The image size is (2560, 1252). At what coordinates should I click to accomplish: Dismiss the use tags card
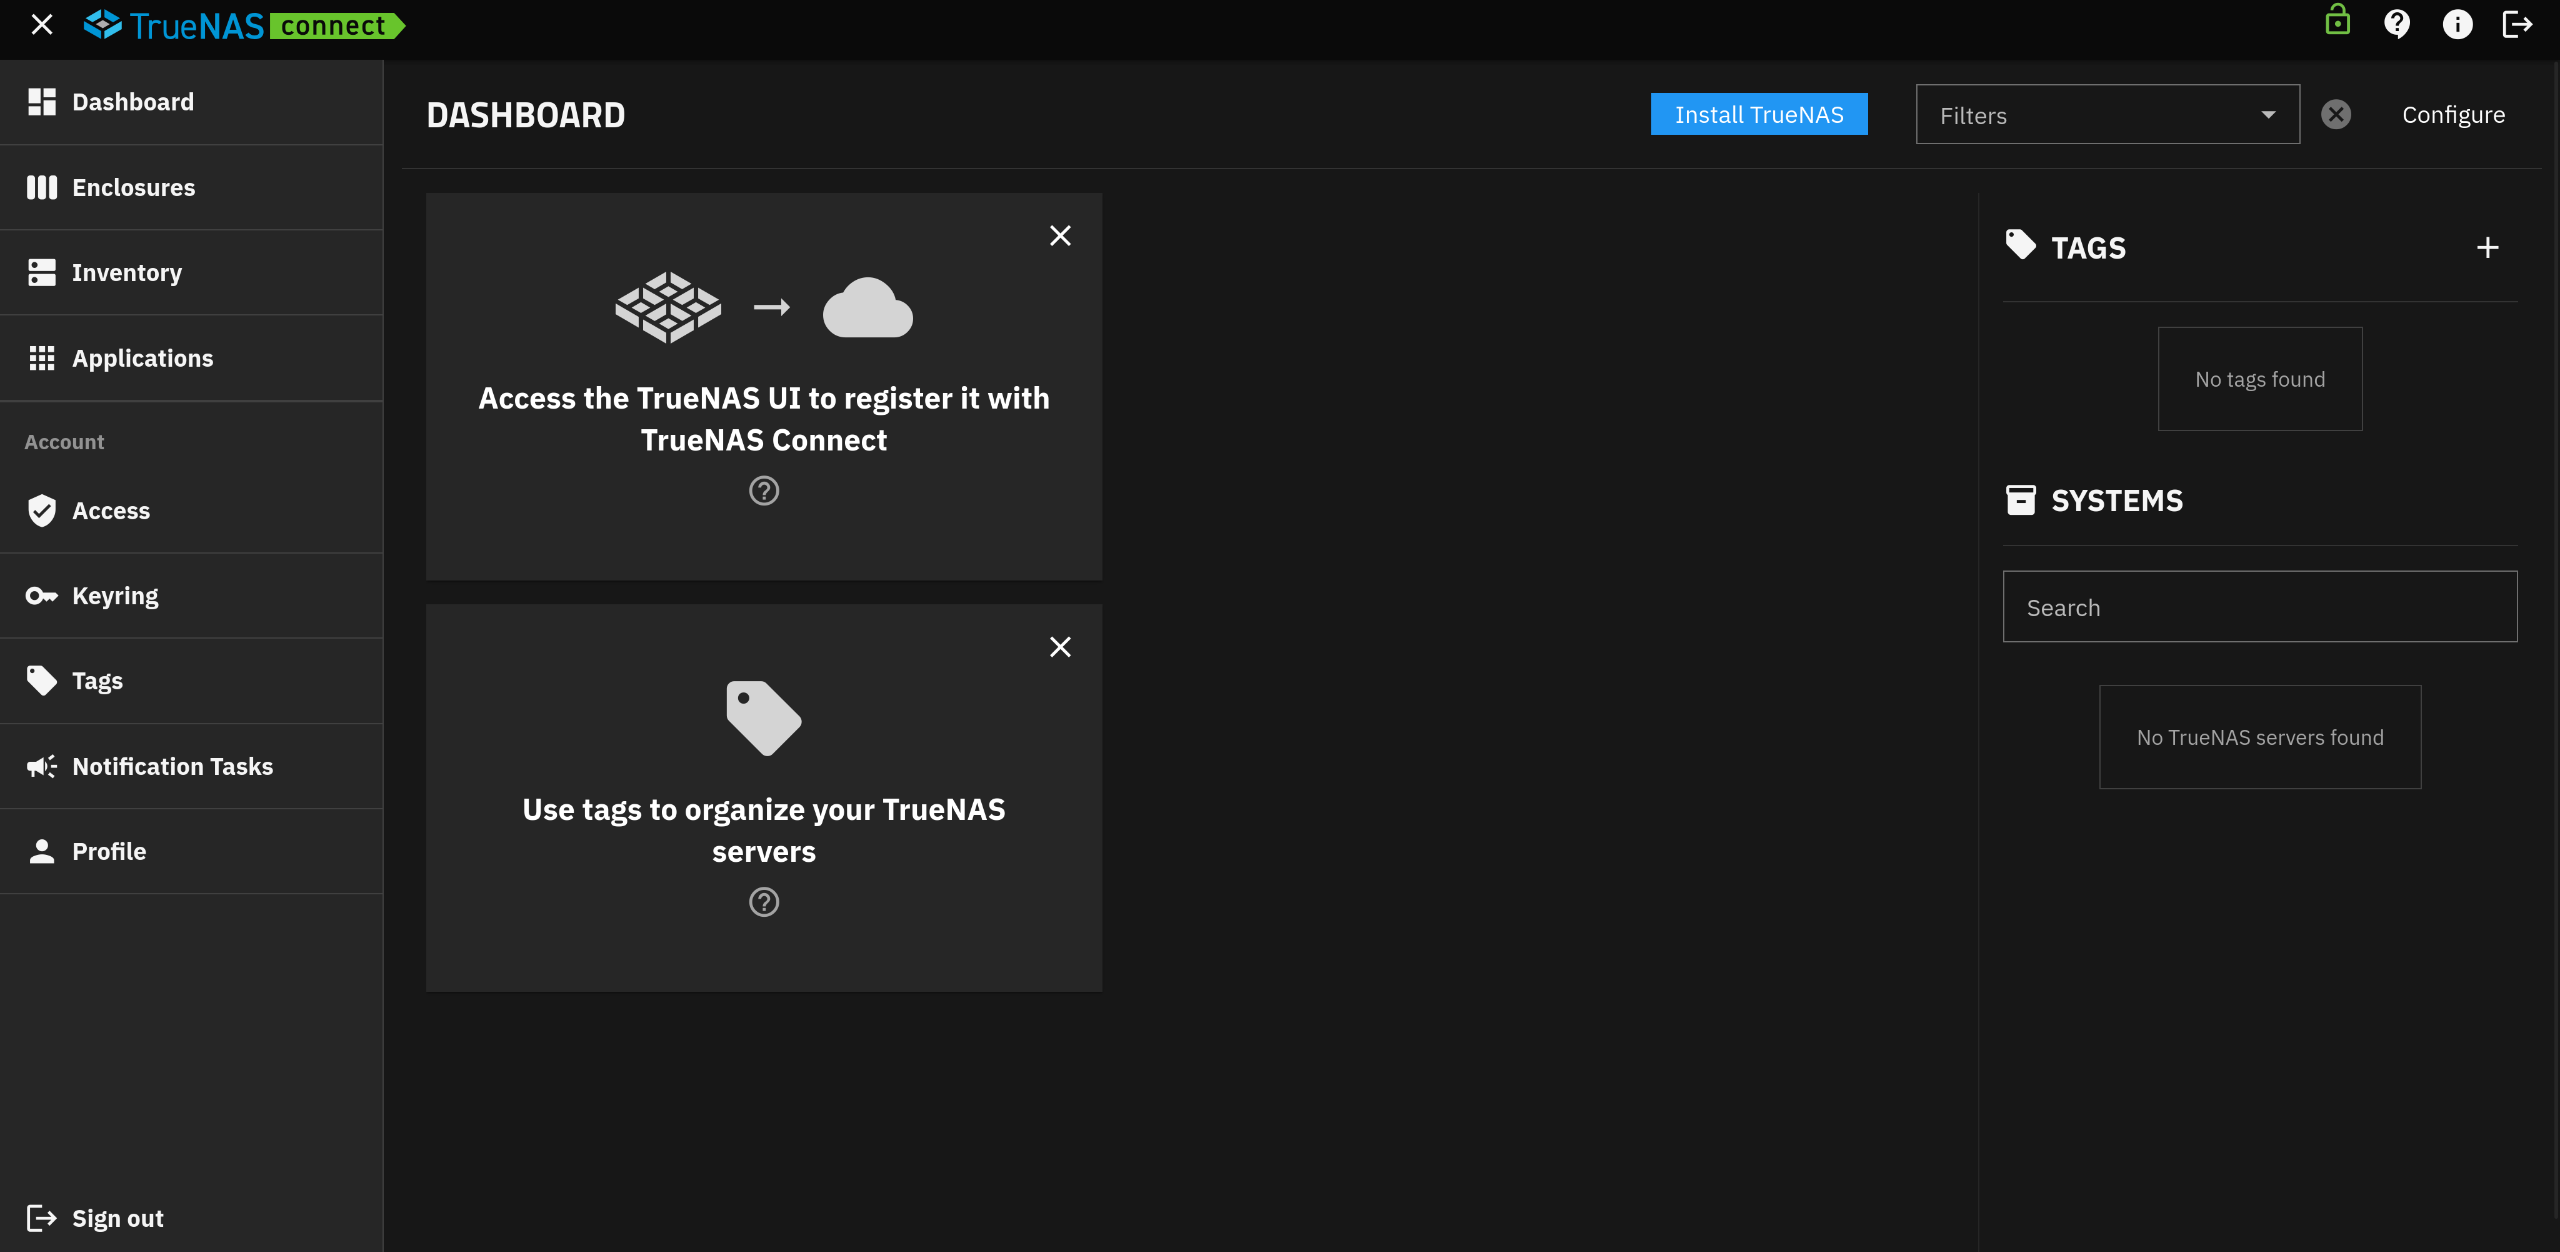1060,647
